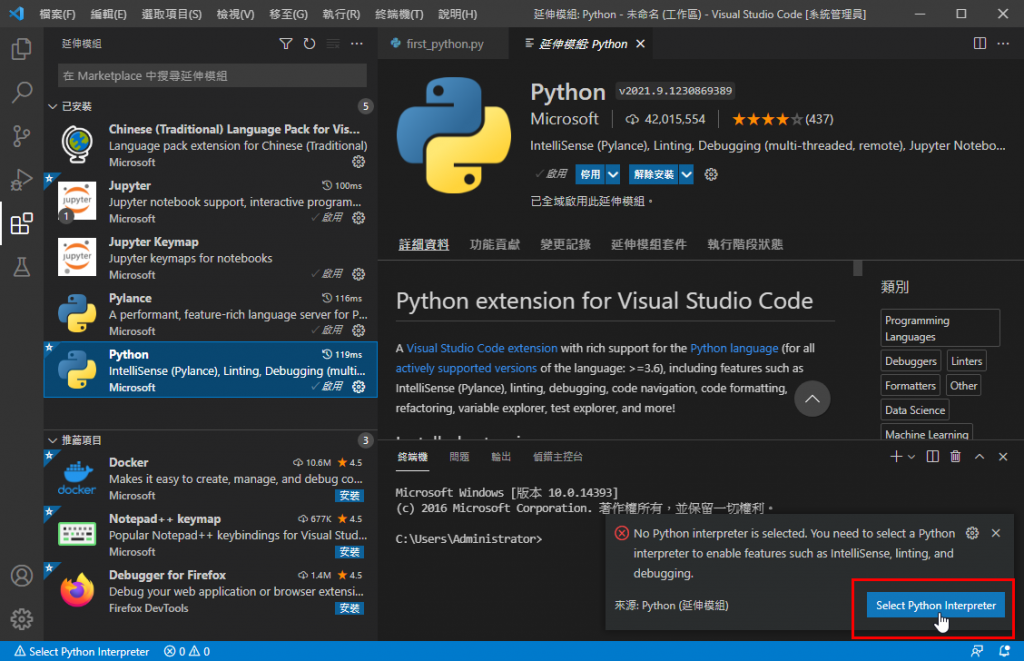Open the 說明(H) menu
Image resolution: width=1024 pixels, height=661 pixels.
(457, 14)
